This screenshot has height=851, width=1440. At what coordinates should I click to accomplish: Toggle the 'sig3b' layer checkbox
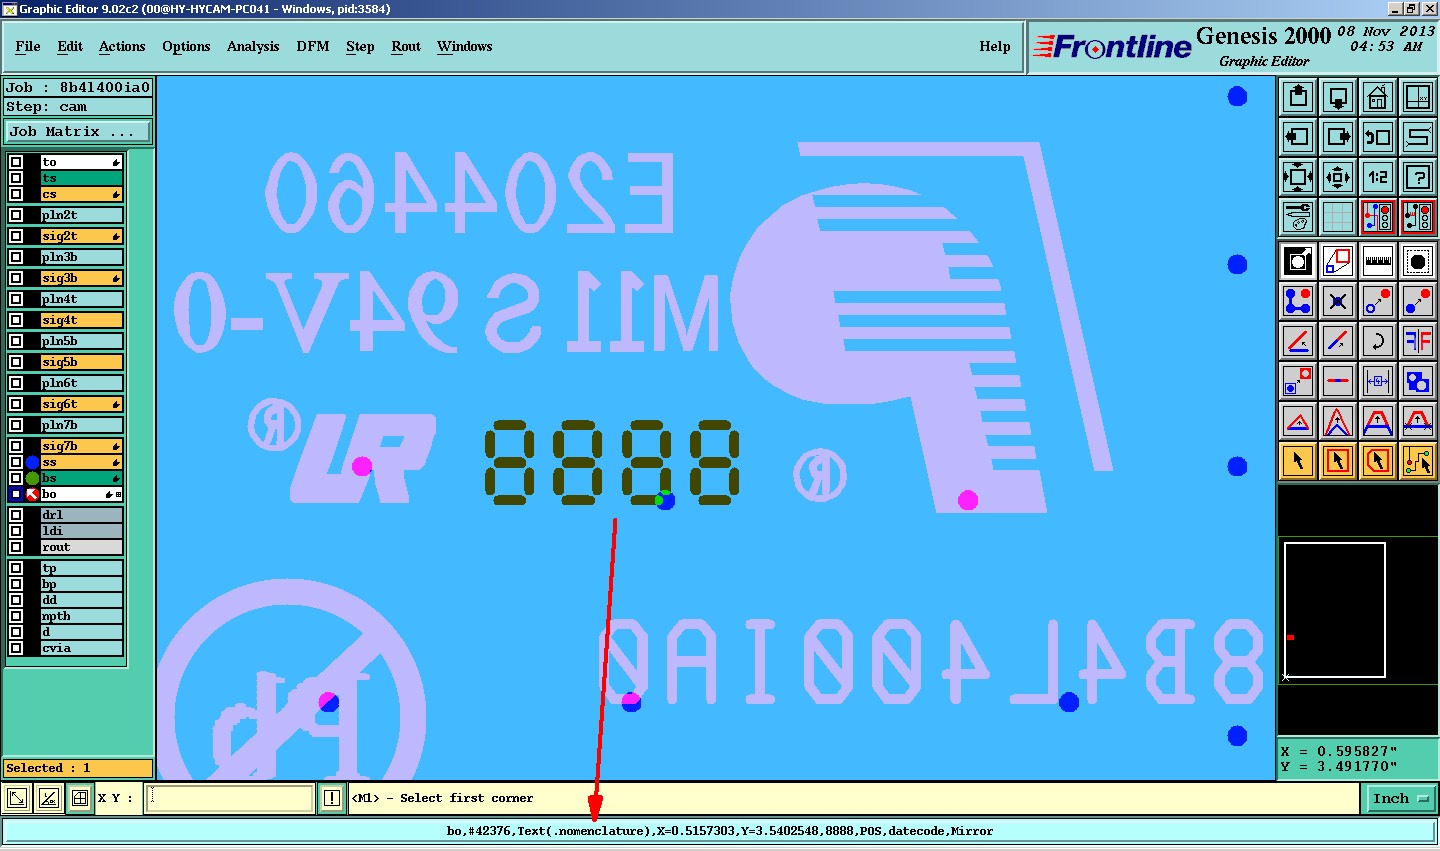pos(16,278)
